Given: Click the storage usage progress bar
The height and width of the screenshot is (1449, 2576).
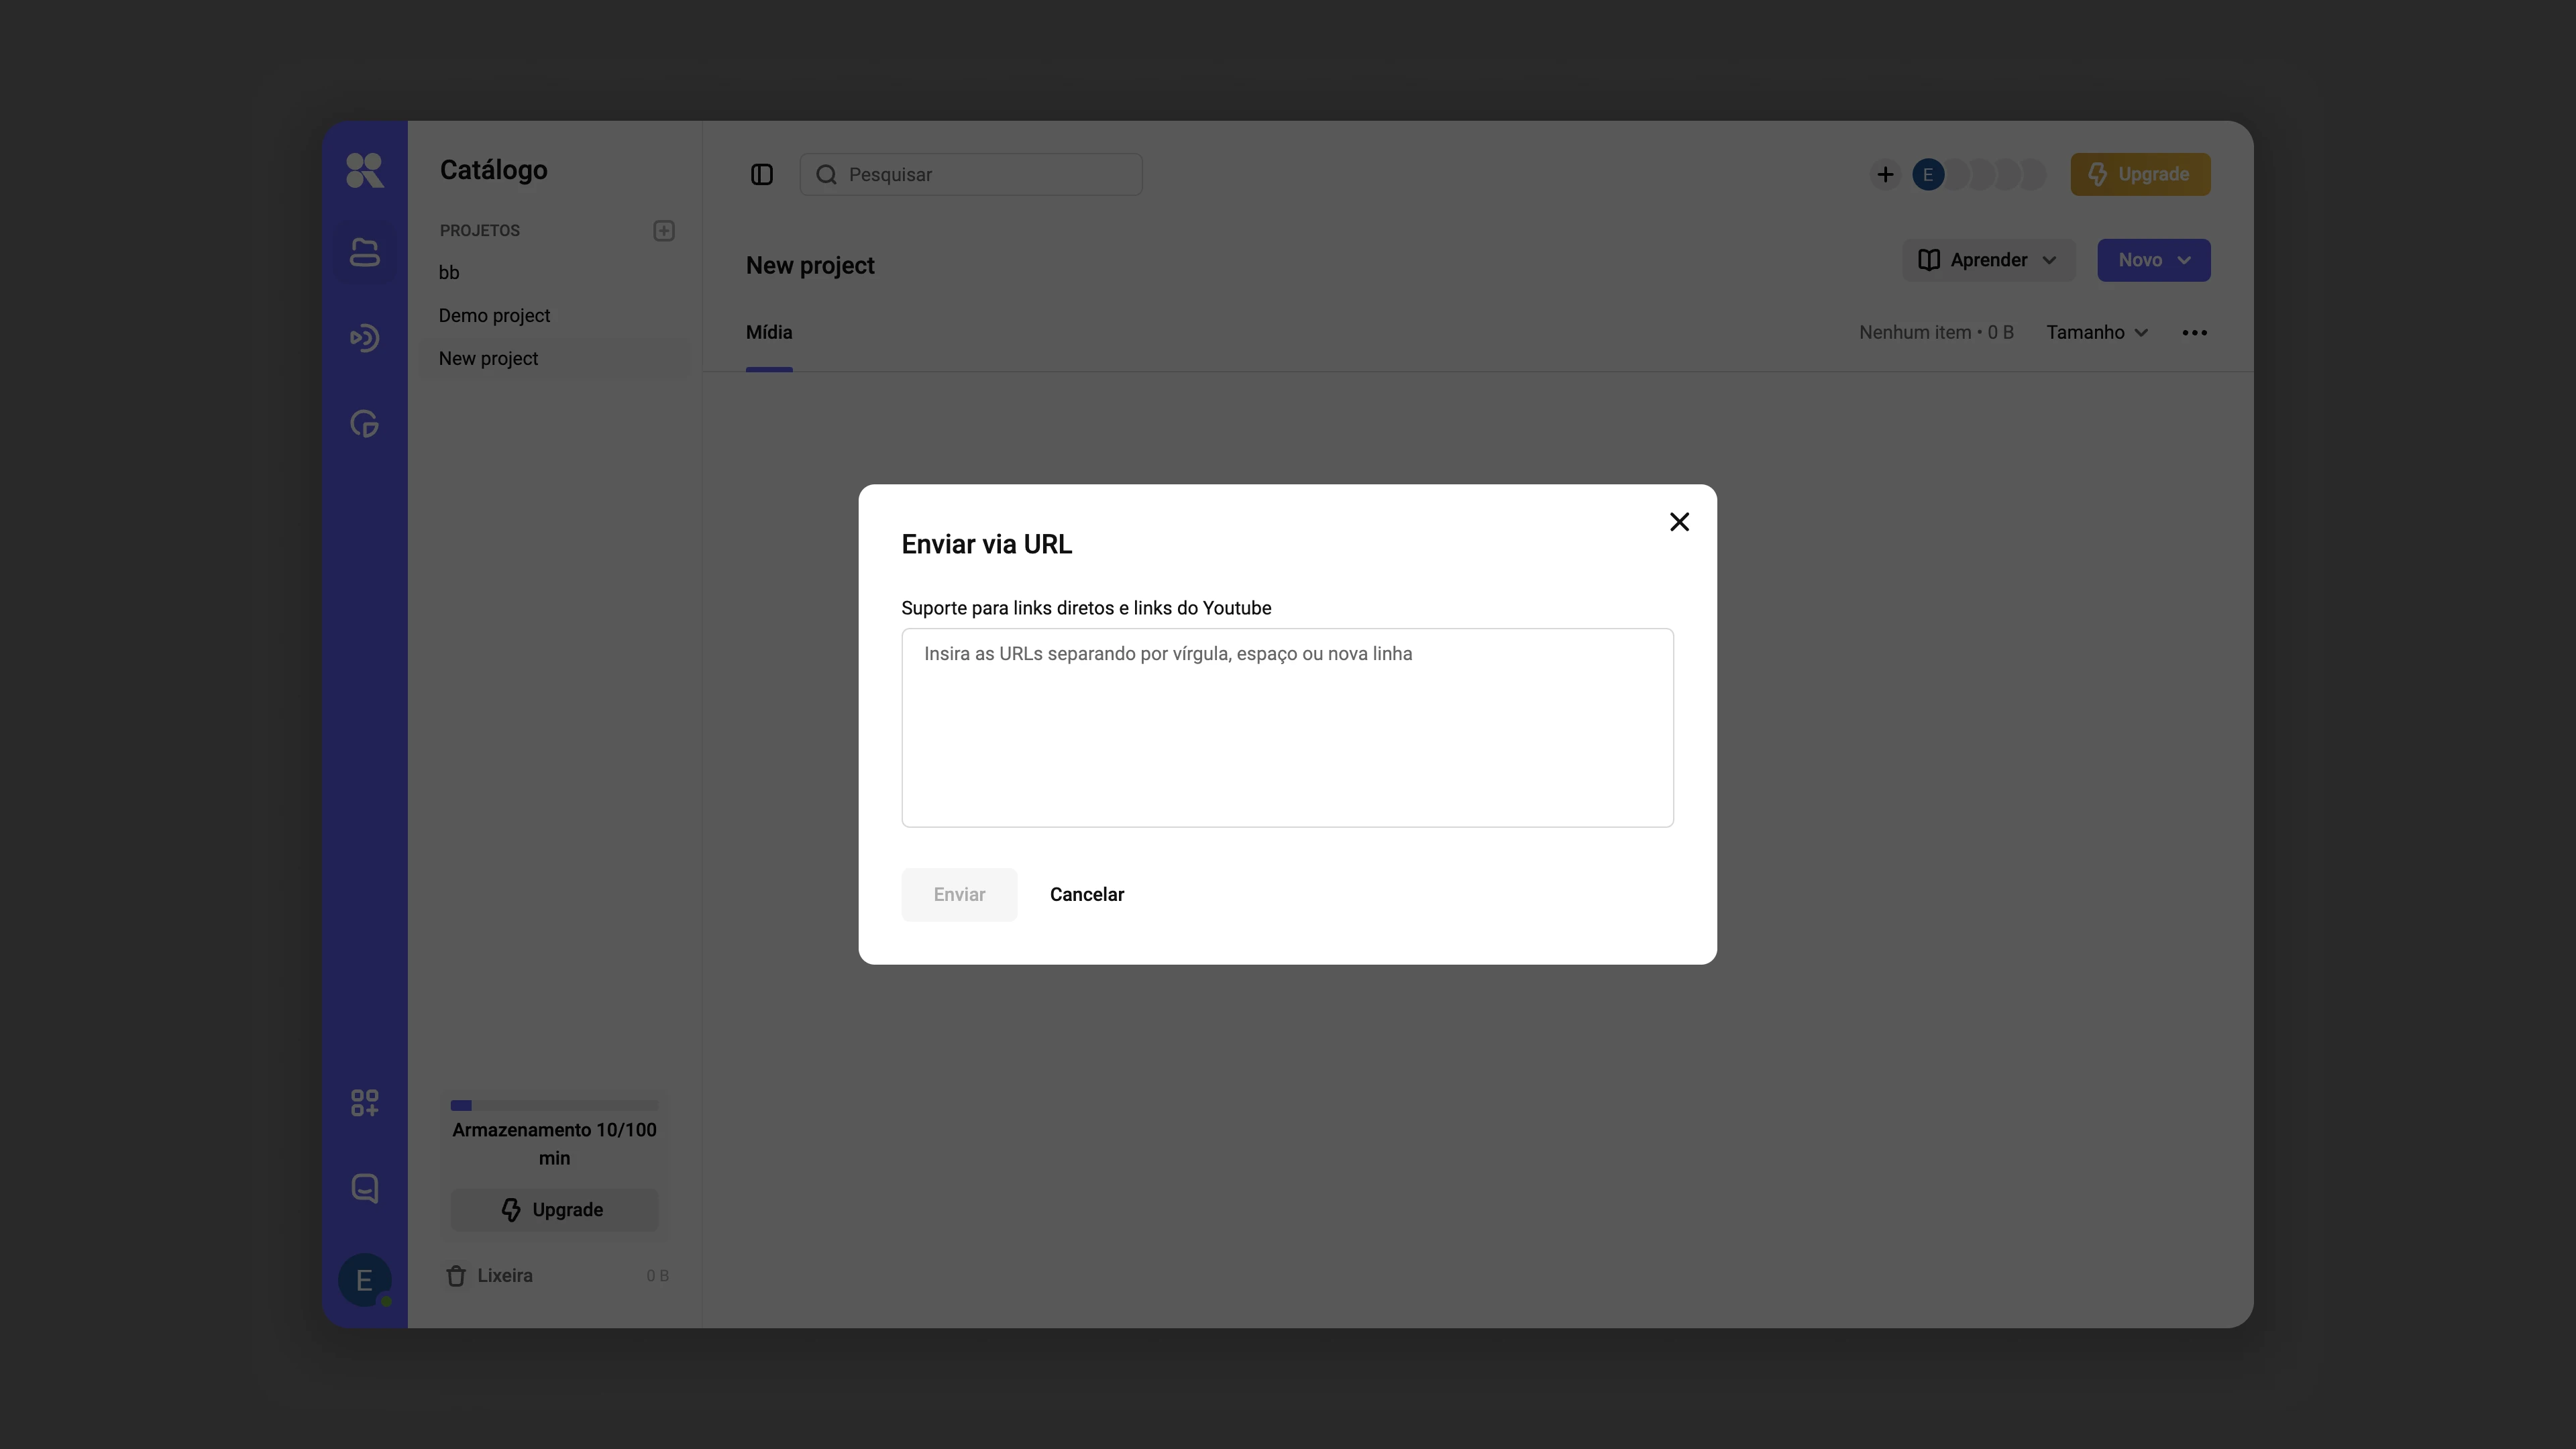Looking at the screenshot, I should click(x=554, y=1105).
